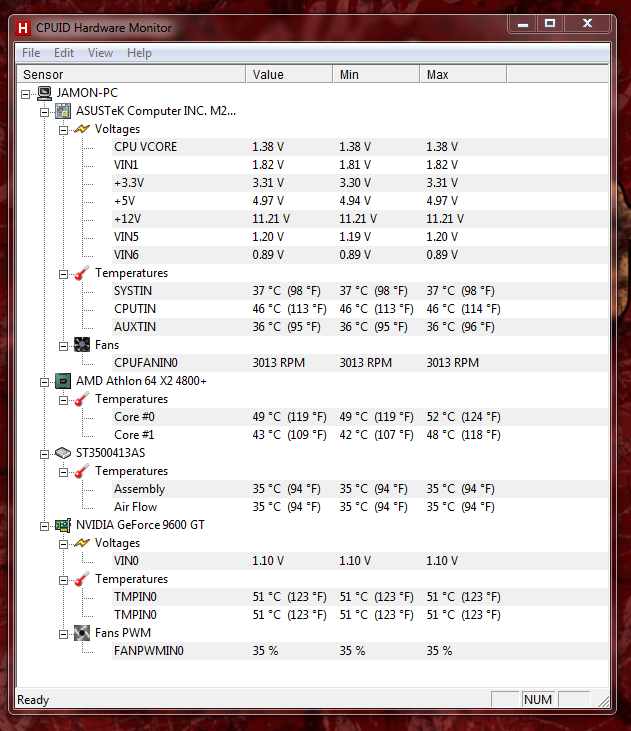This screenshot has width=631, height=731.
Task: Select the CPUFANIN0 fan row
Action: click(360, 363)
